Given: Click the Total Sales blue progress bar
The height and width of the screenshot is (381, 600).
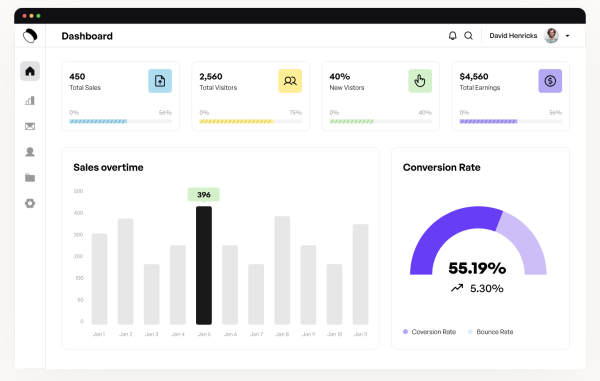Looking at the screenshot, I should coord(121,121).
